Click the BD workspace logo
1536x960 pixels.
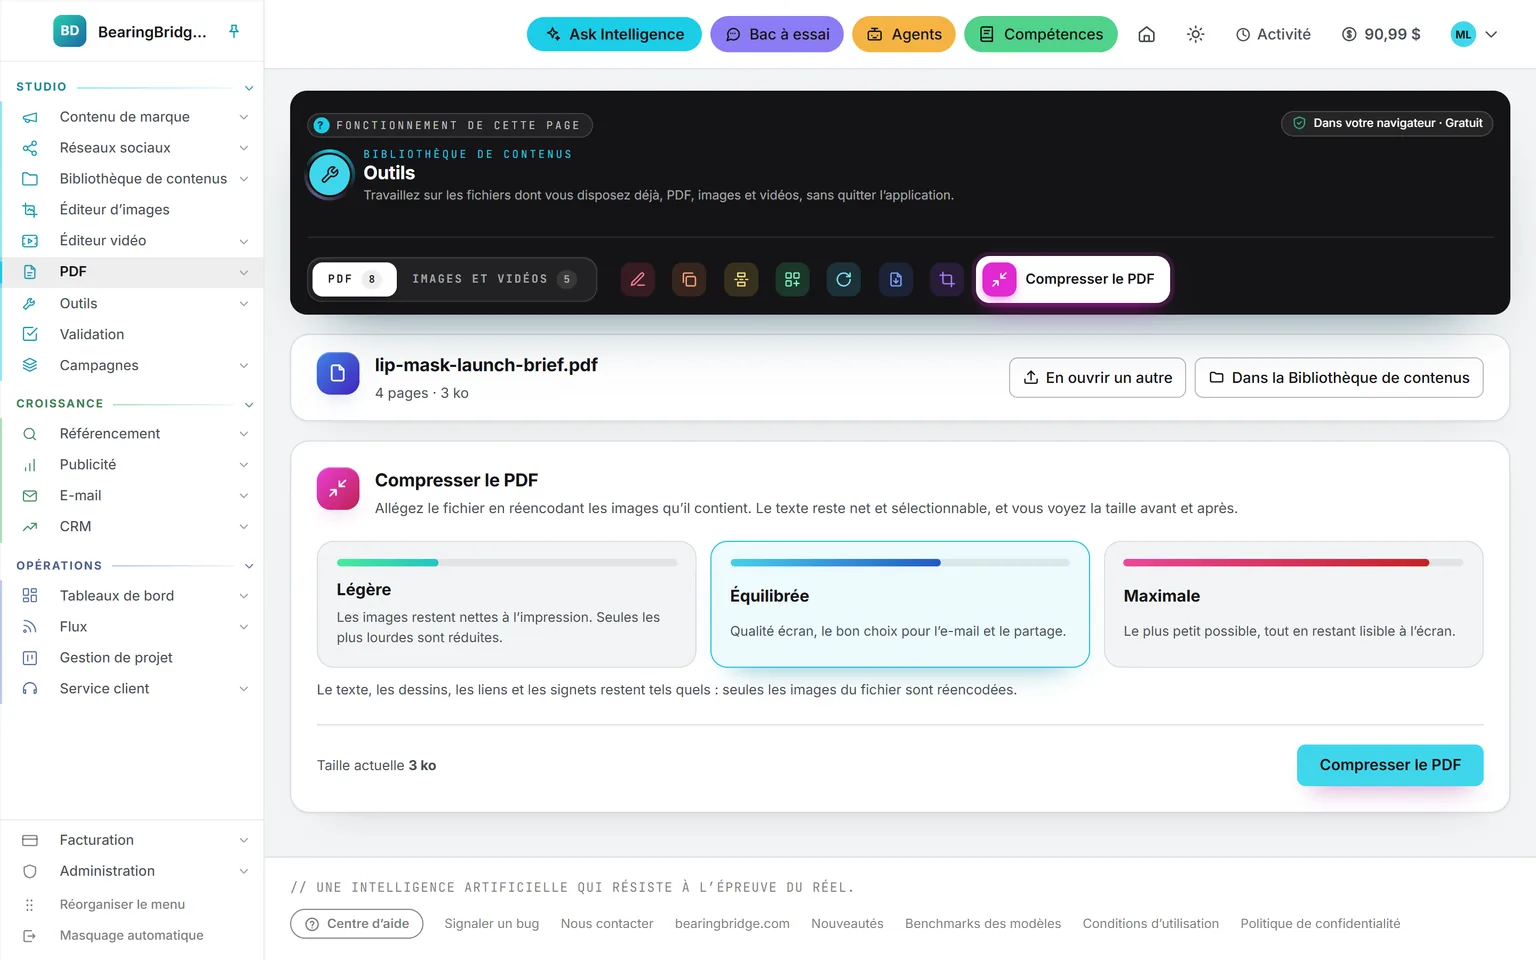coord(70,31)
